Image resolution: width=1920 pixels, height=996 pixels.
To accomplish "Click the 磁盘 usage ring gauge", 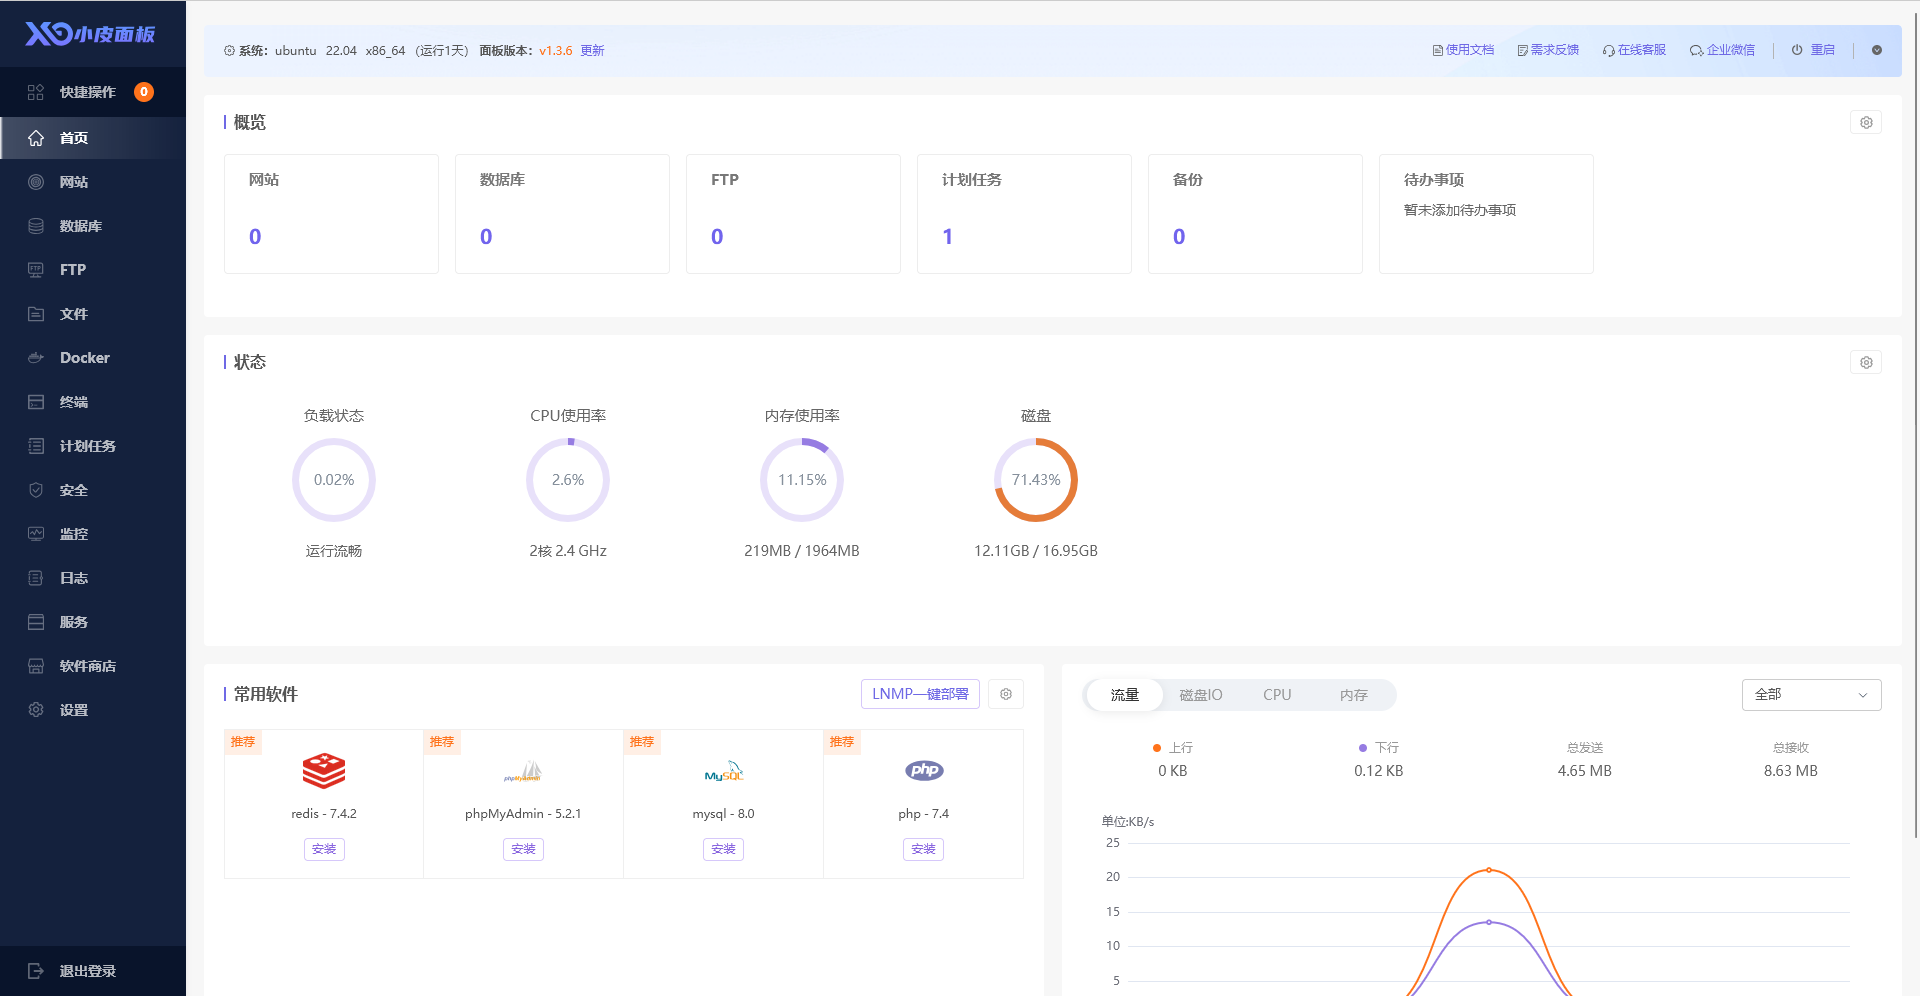I will pos(1035,480).
